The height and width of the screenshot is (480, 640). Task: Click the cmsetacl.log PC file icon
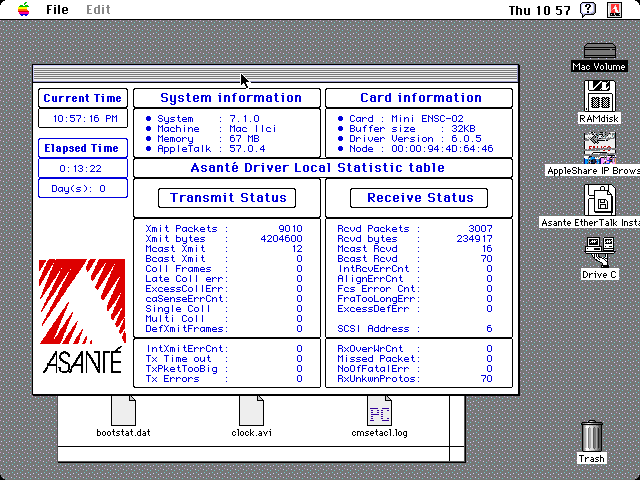tap(380, 410)
